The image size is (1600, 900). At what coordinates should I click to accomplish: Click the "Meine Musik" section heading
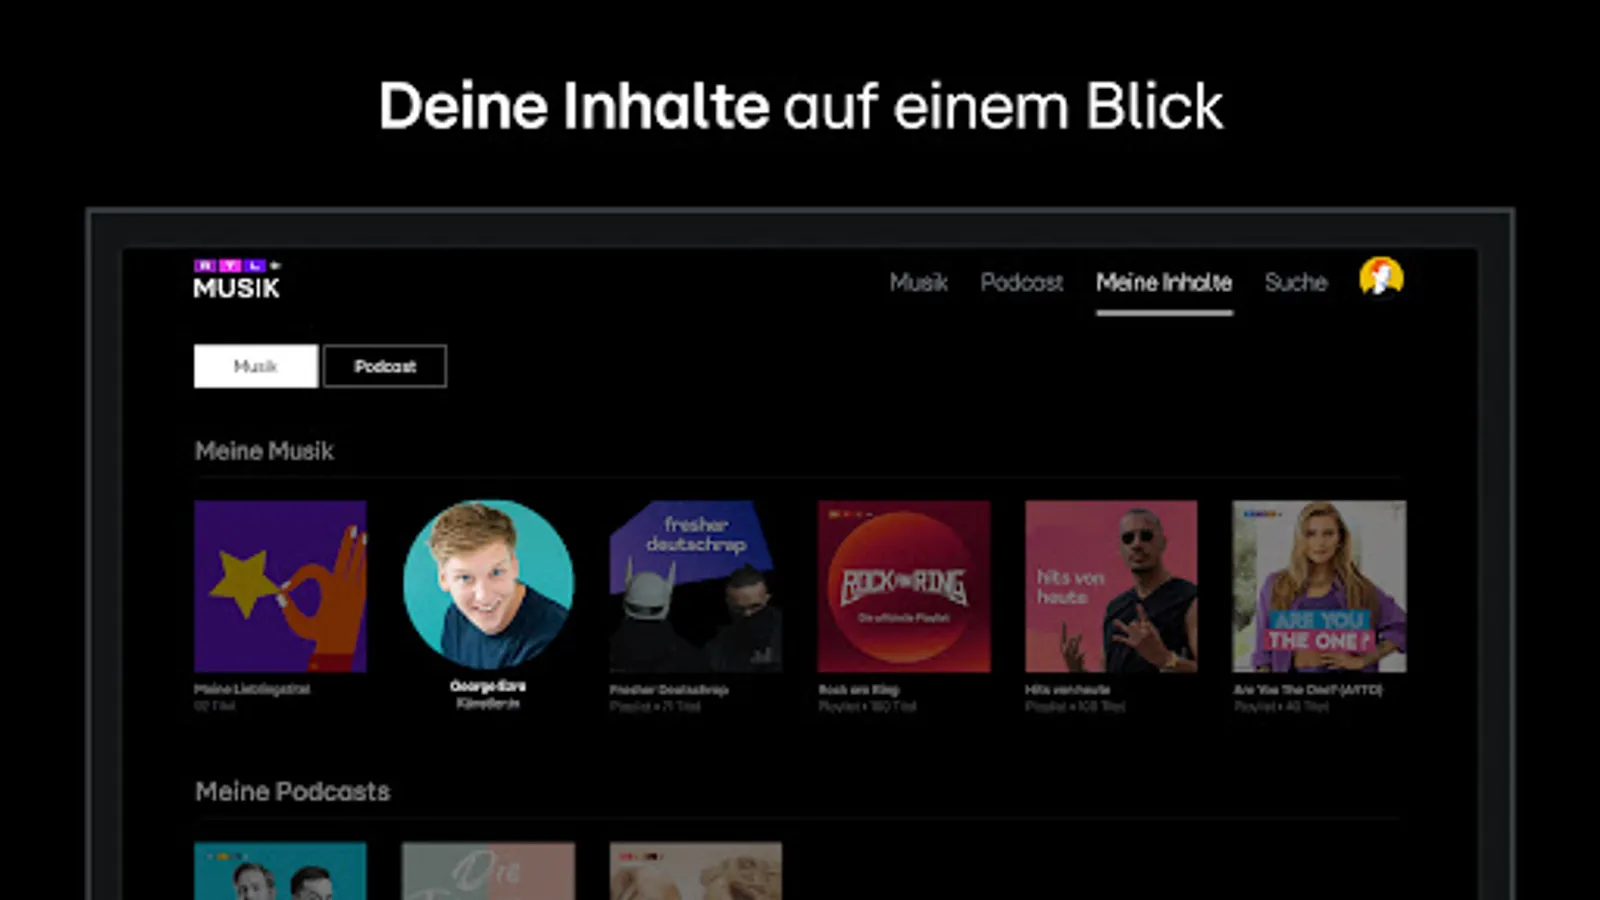coord(264,451)
